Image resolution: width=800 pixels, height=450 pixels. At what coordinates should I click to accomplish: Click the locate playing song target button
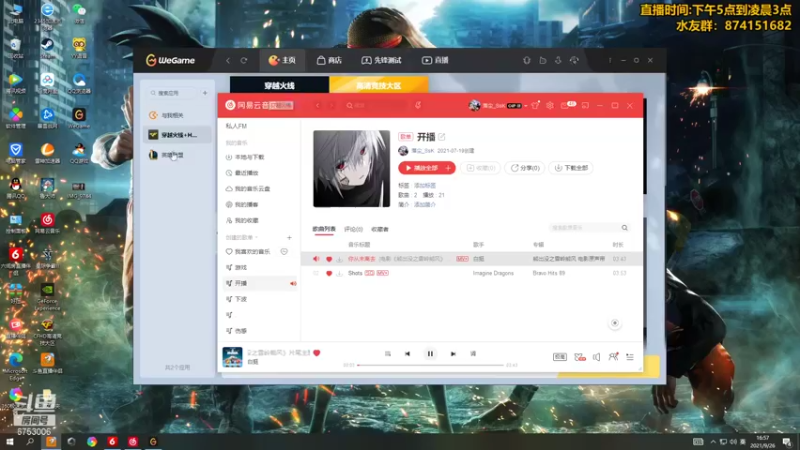615,323
